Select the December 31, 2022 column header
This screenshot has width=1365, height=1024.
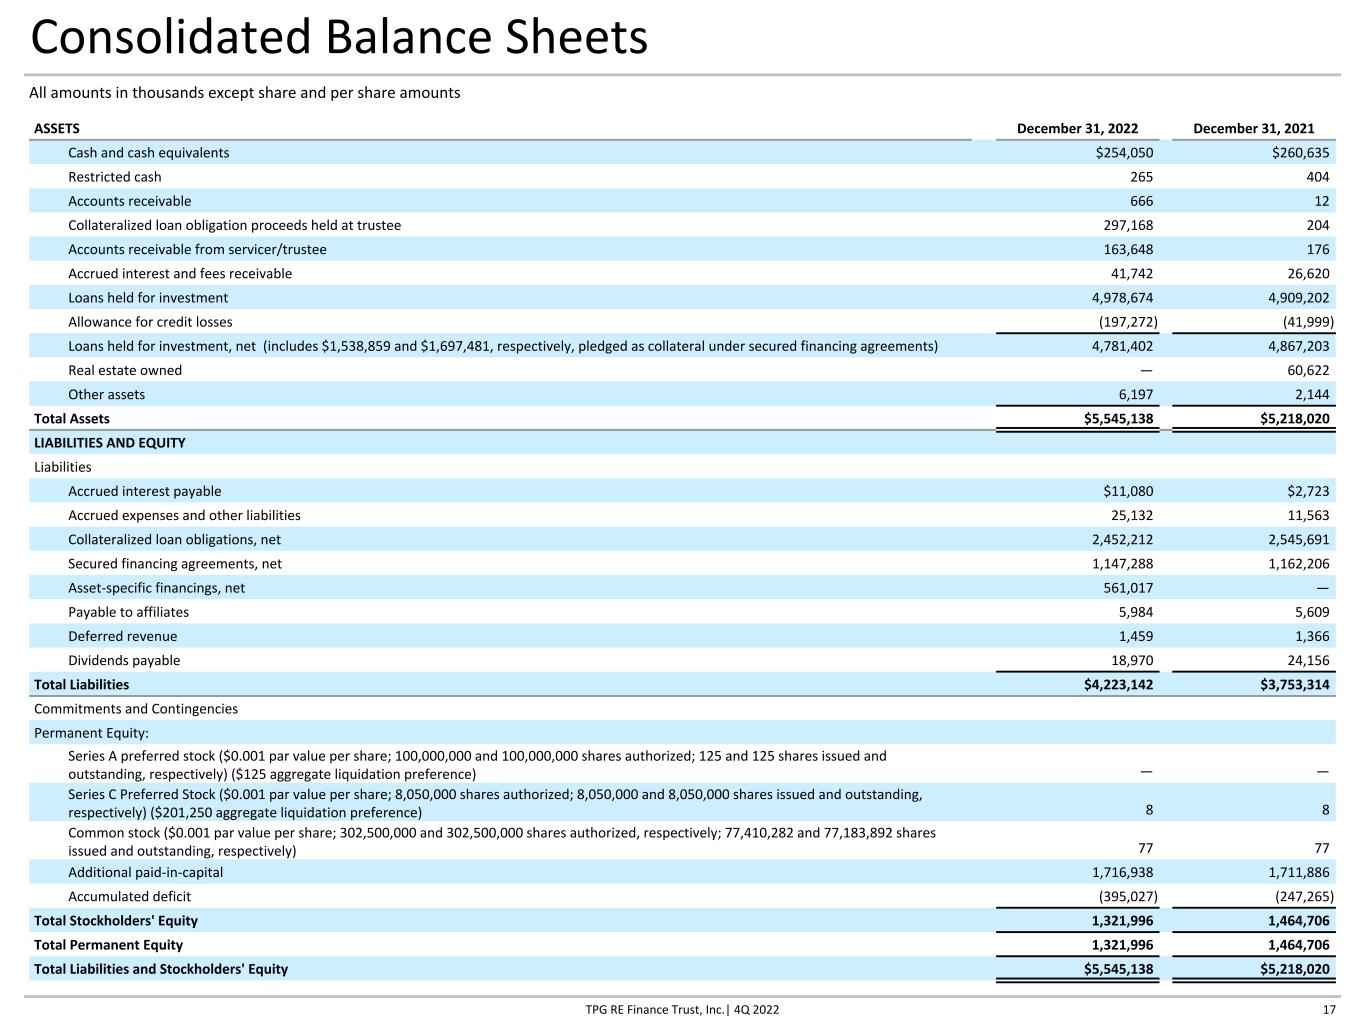tap(1077, 128)
